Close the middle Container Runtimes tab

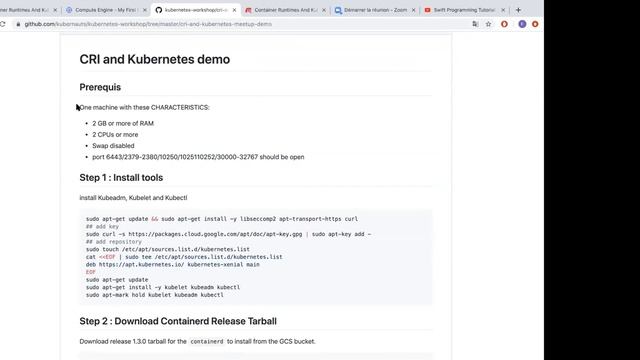tap(324, 10)
